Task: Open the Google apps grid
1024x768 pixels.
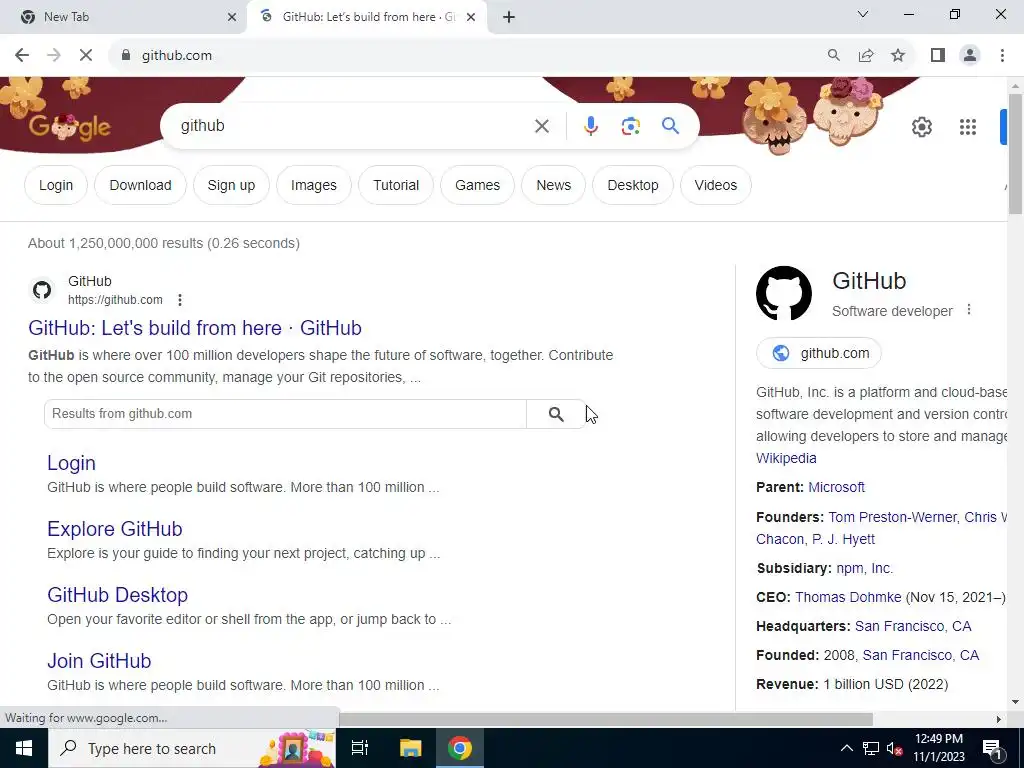Action: pos(968,127)
